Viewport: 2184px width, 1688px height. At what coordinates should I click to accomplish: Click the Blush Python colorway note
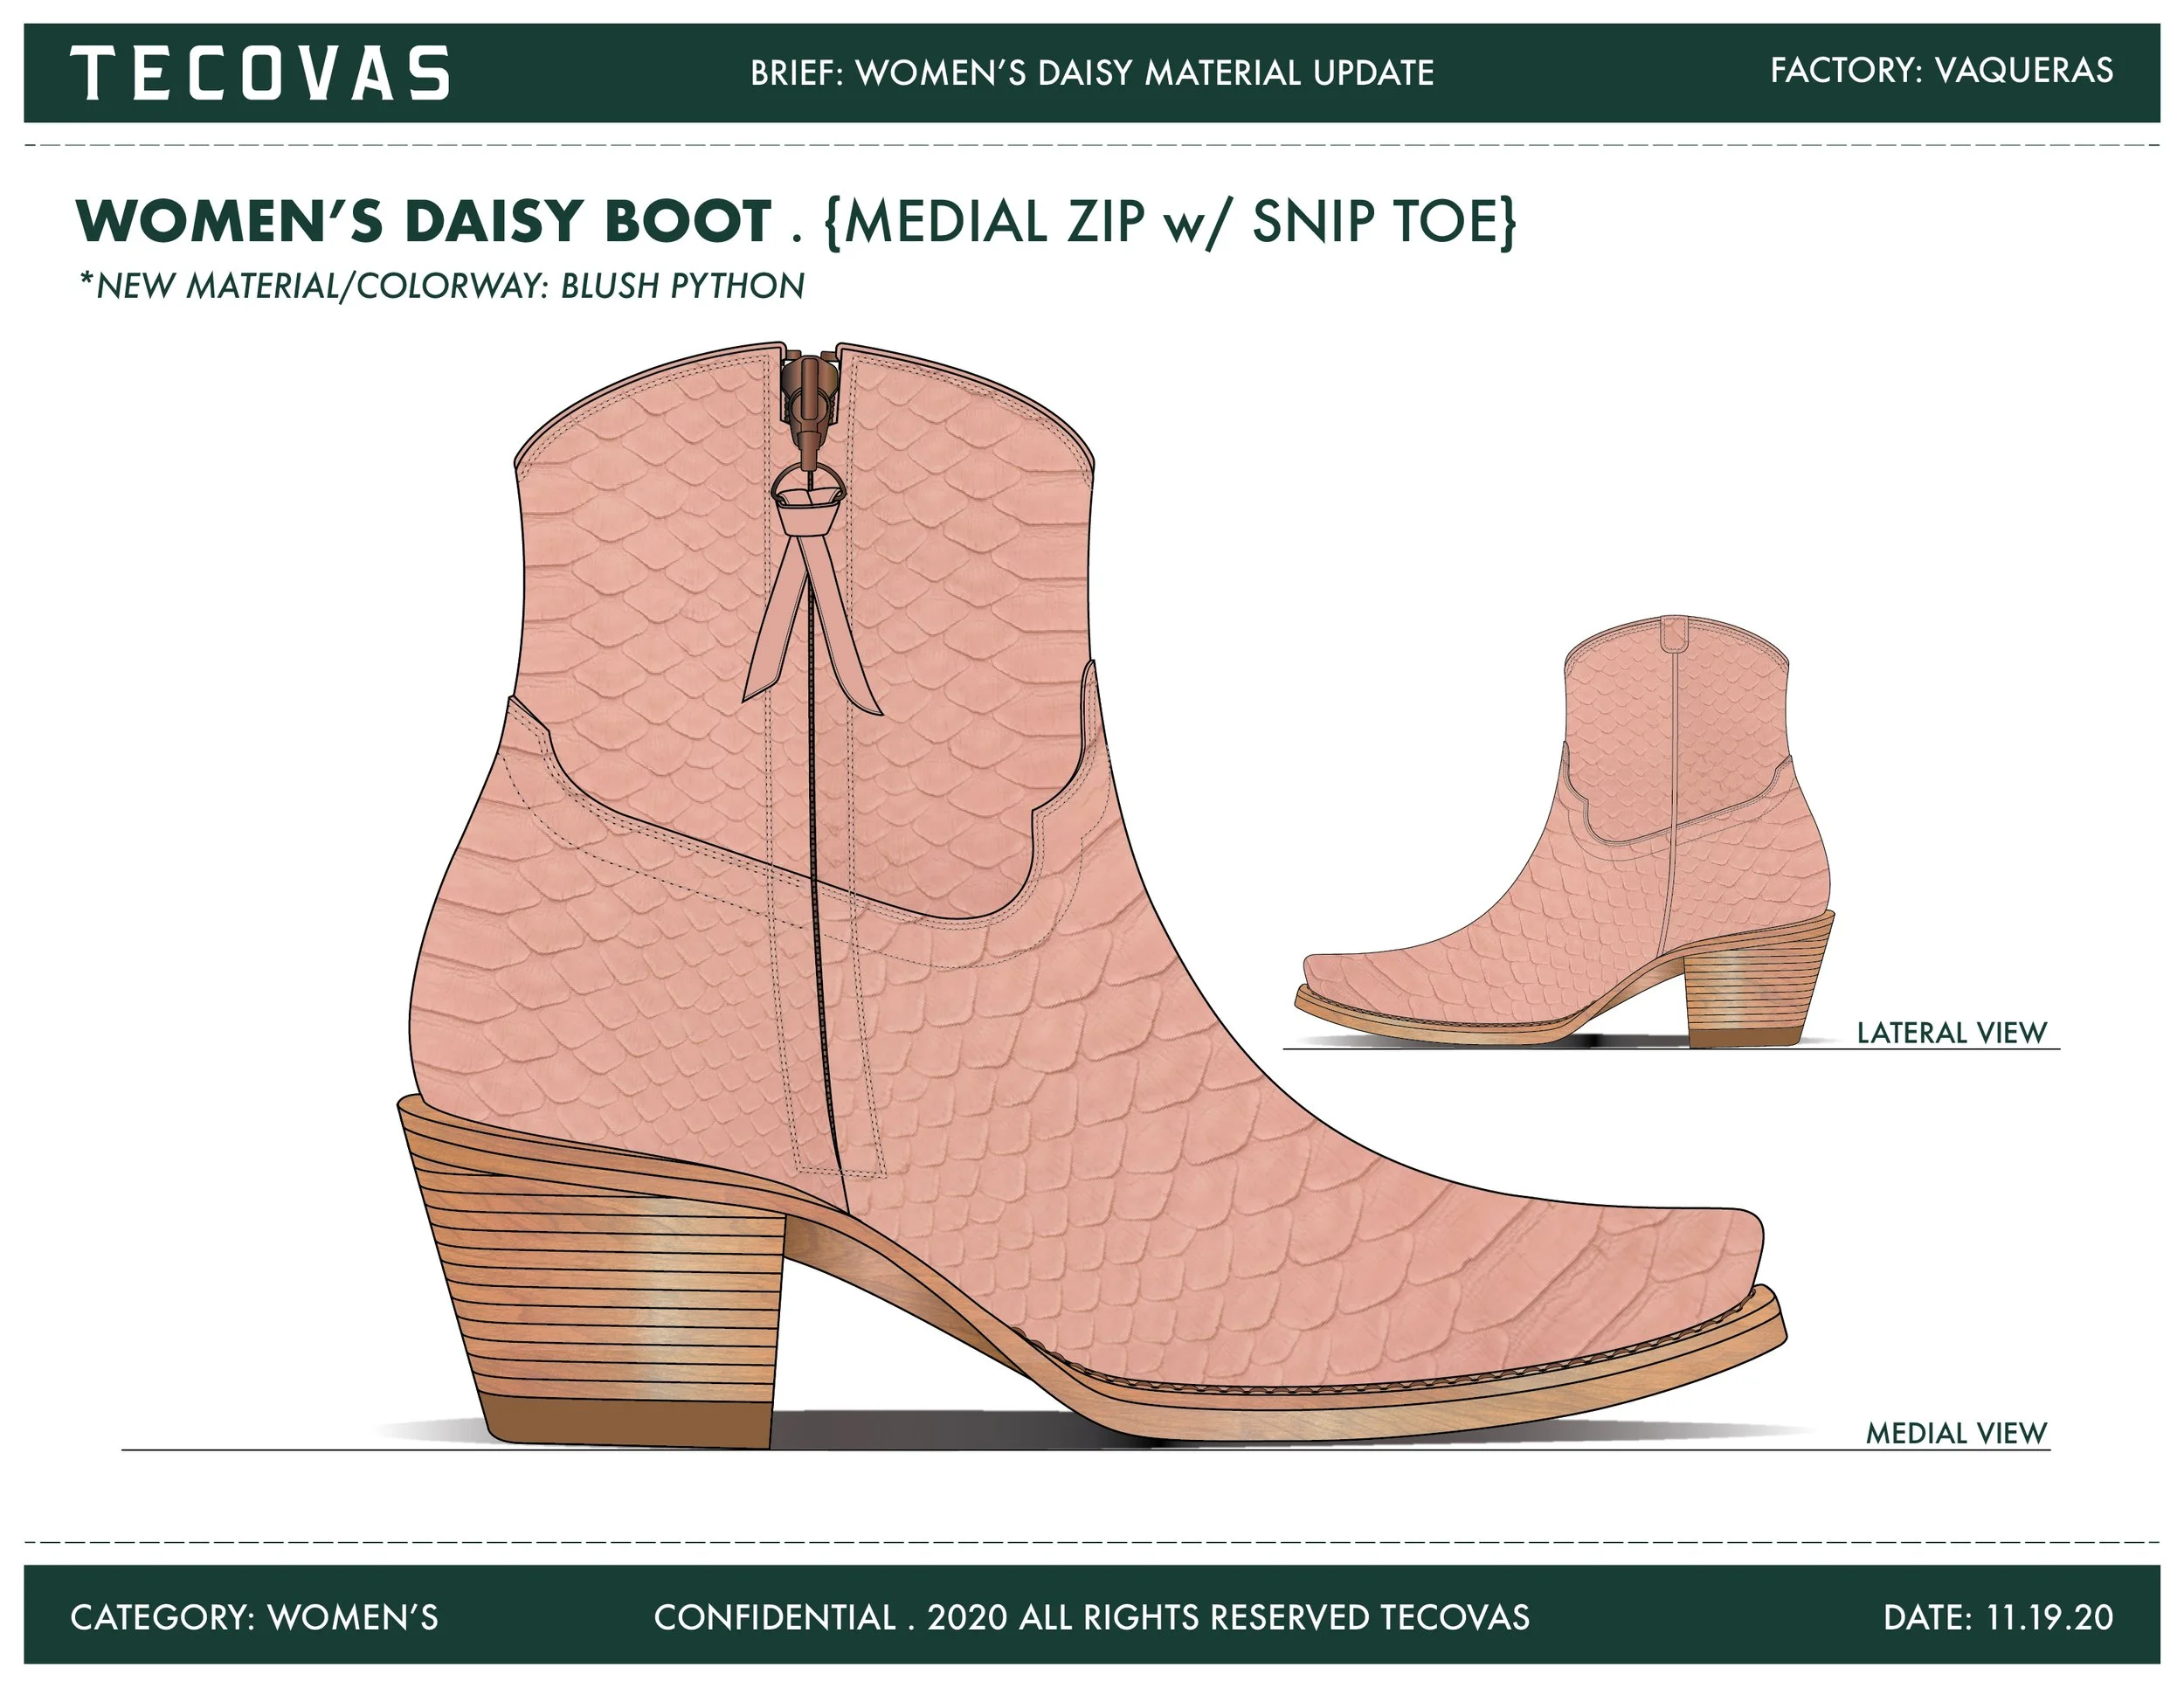coord(442,286)
